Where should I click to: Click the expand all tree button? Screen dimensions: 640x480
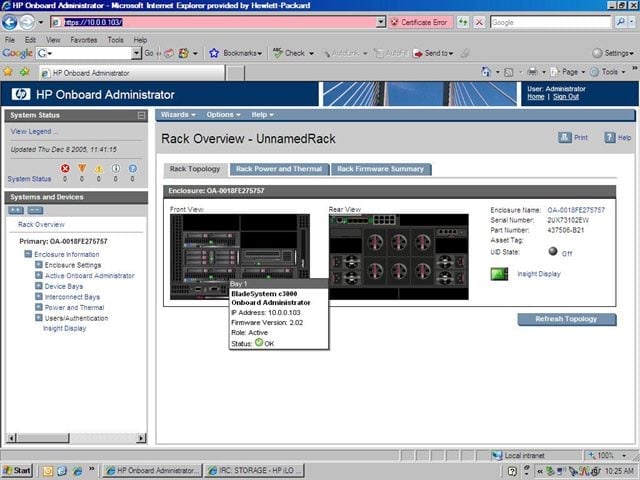[x=16, y=210]
